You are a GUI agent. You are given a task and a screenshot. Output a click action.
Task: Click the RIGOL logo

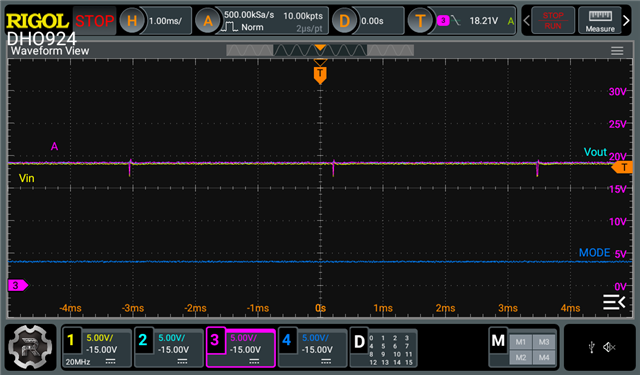(37, 21)
